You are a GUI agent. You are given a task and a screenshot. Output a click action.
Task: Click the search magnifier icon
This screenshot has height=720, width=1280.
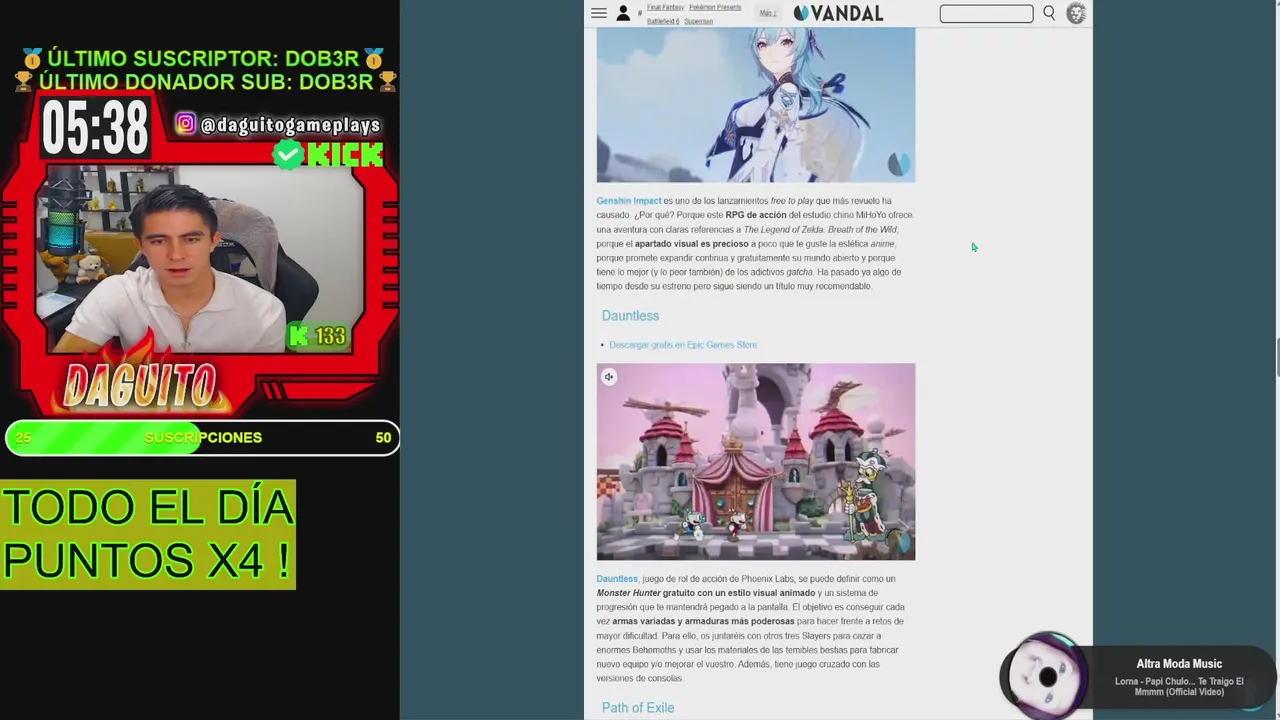click(1049, 13)
